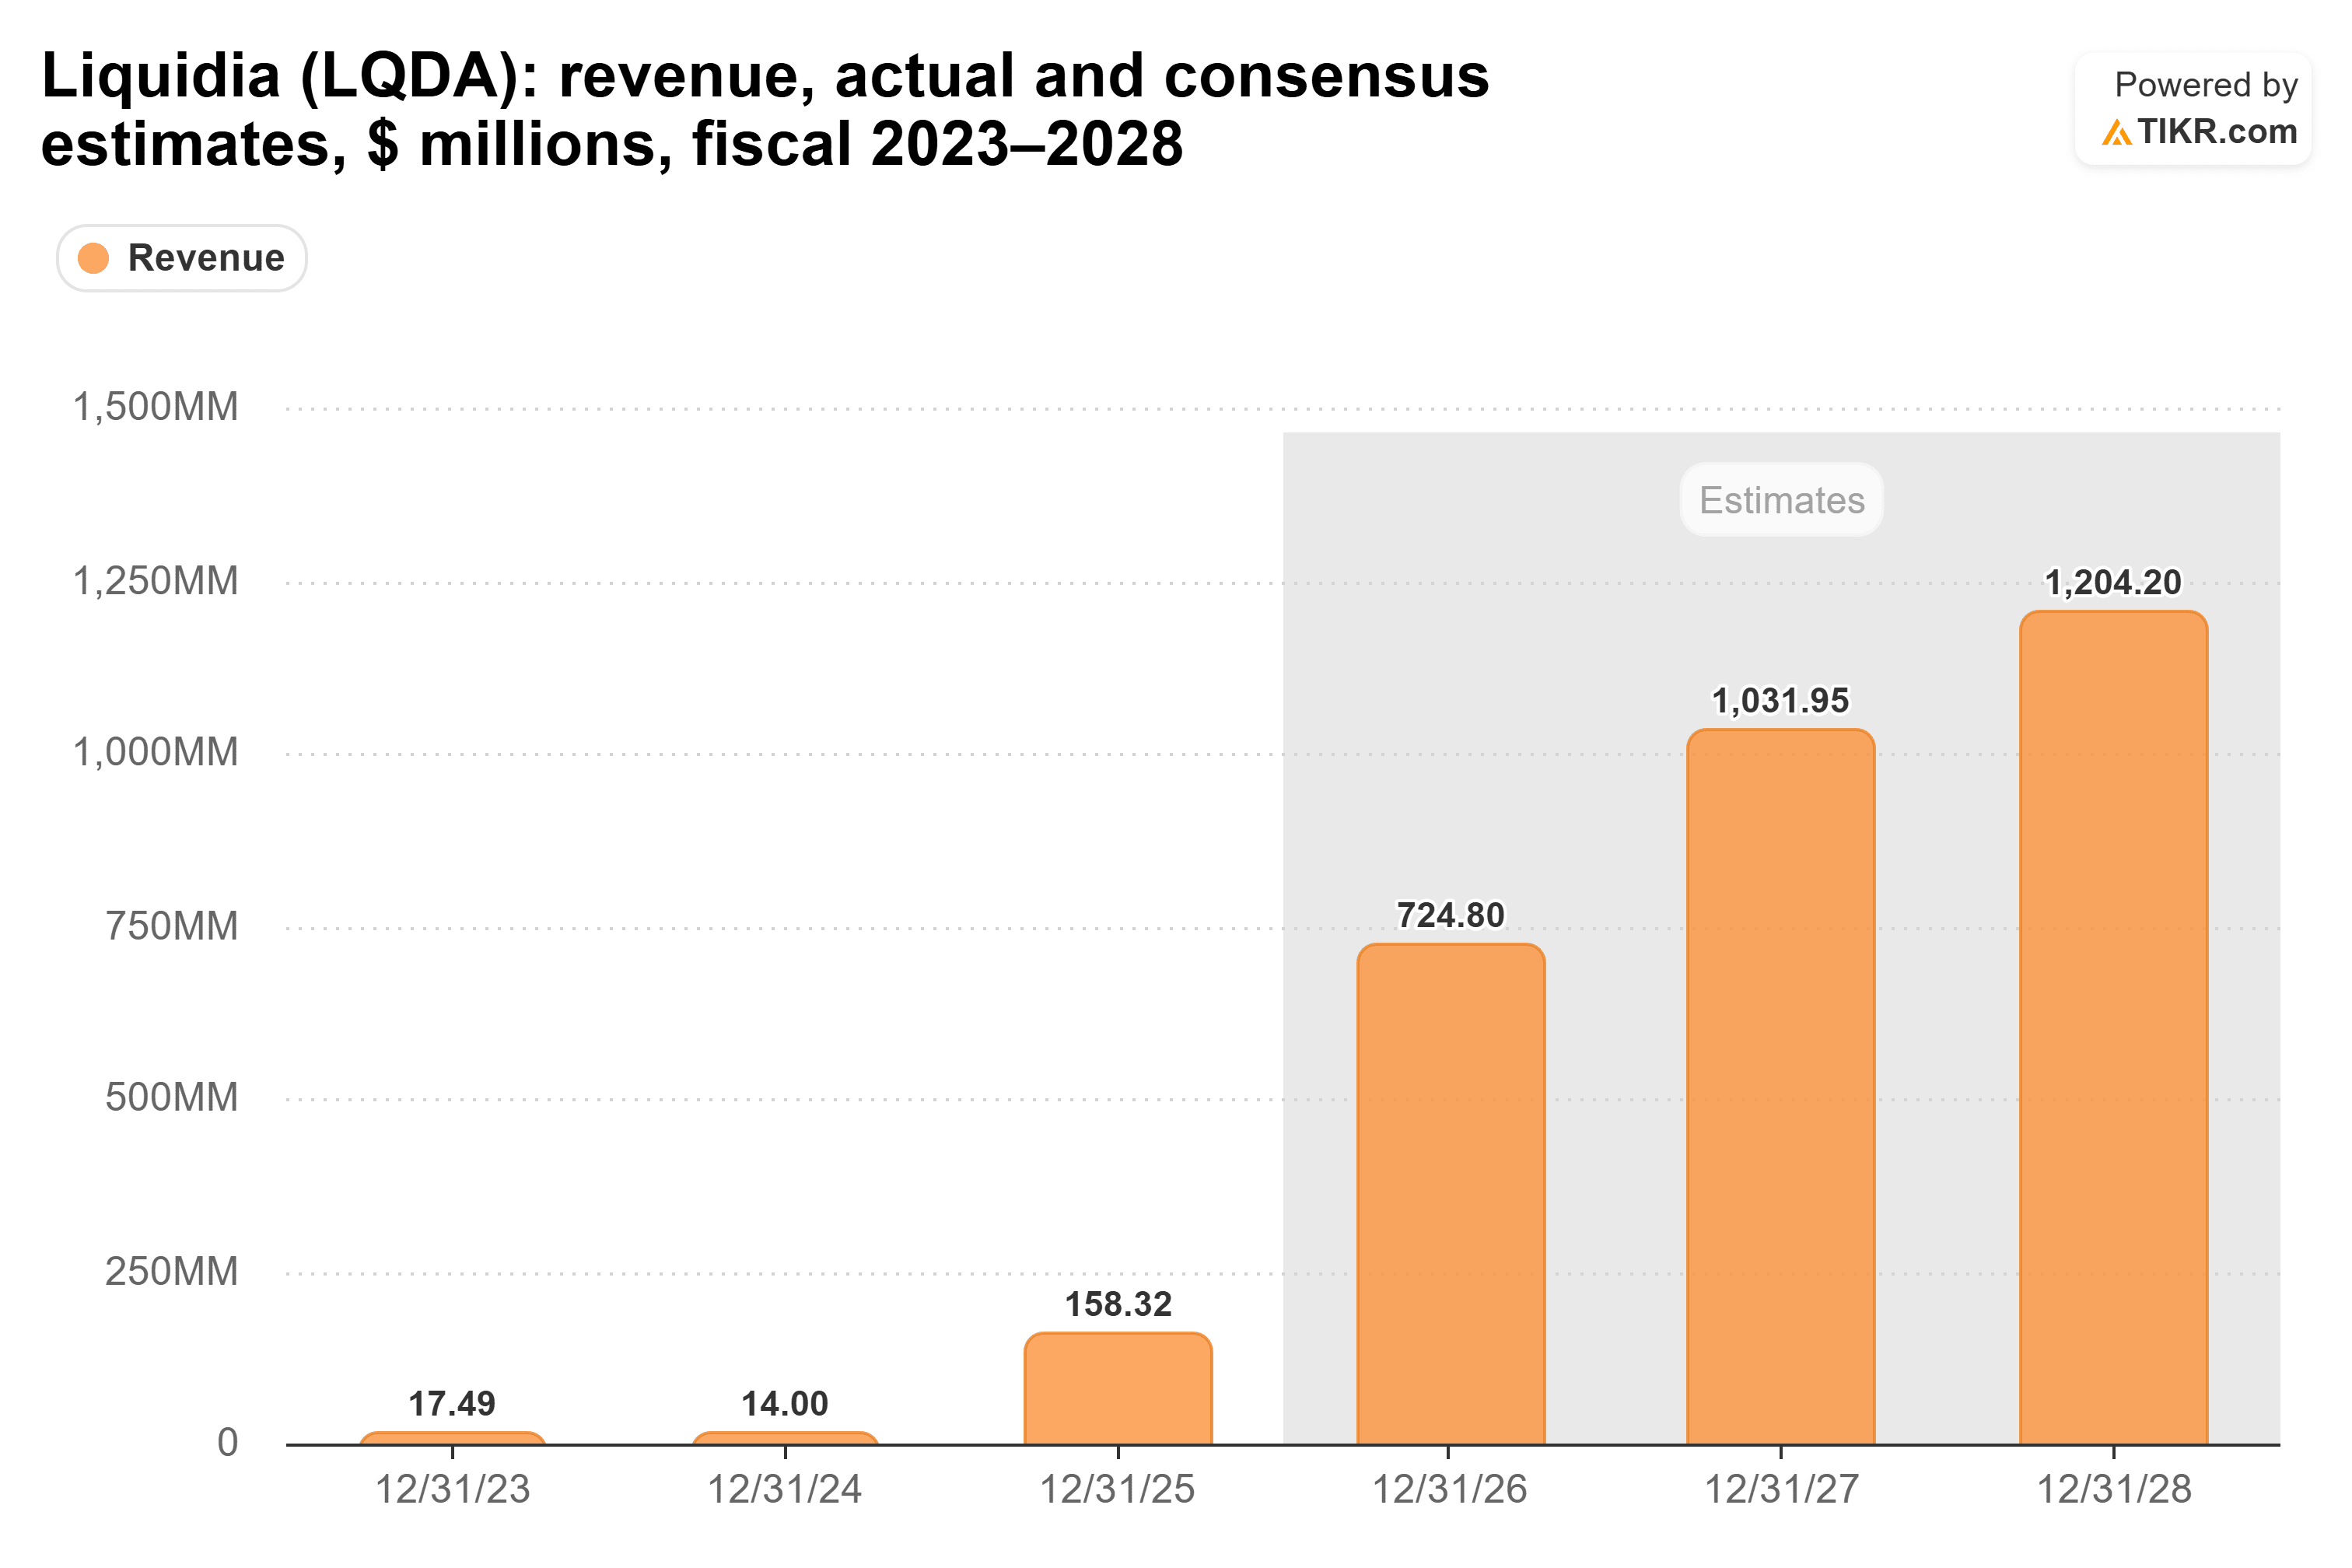The height and width of the screenshot is (1568, 2352).
Task: Click the 1,031.95 estimate bar
Action: [x=1781, y=1086]
